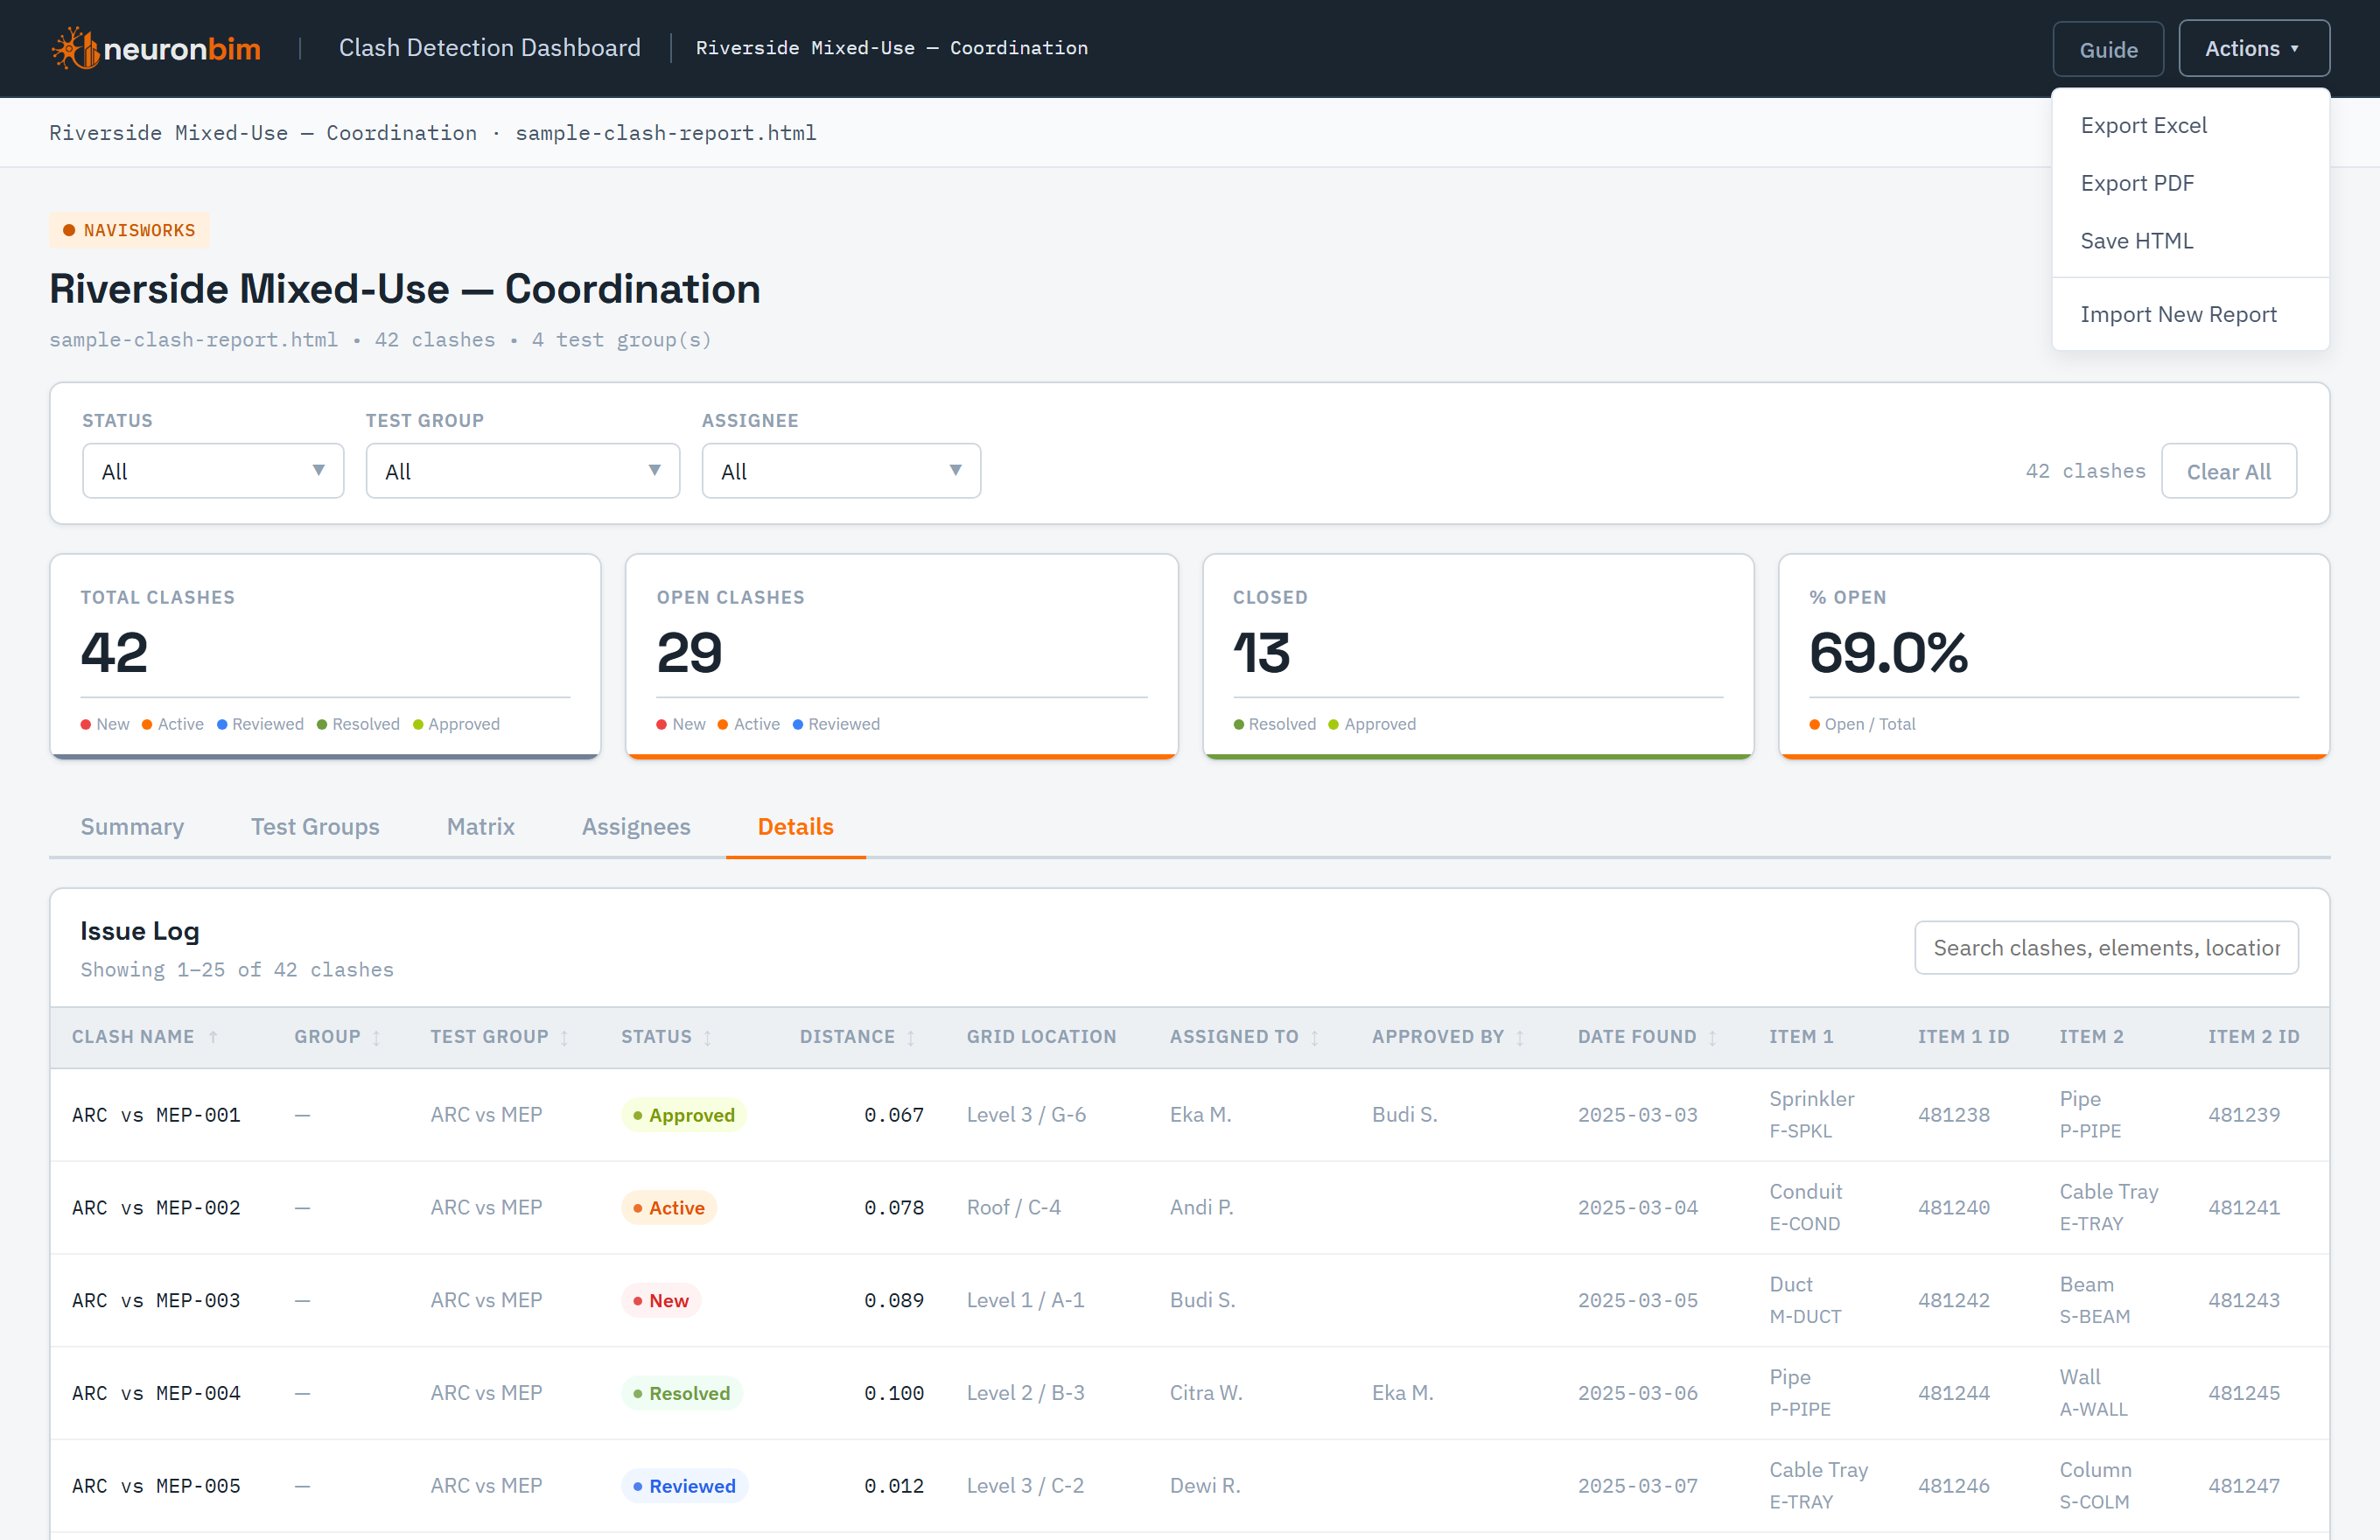This screenshot has height=1540, width=2380.
Task: Collapse the Actions dropdown button
Action: point(2253,48)
